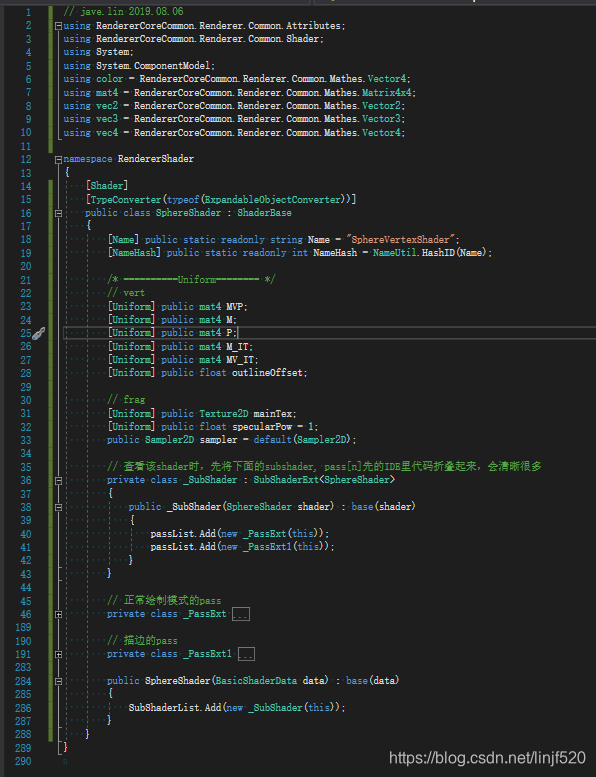Image resolution: width=596 pixels, height=777 pixels.
Task: Click 'Texture2D' type on line 31
Action: [223, 413]
